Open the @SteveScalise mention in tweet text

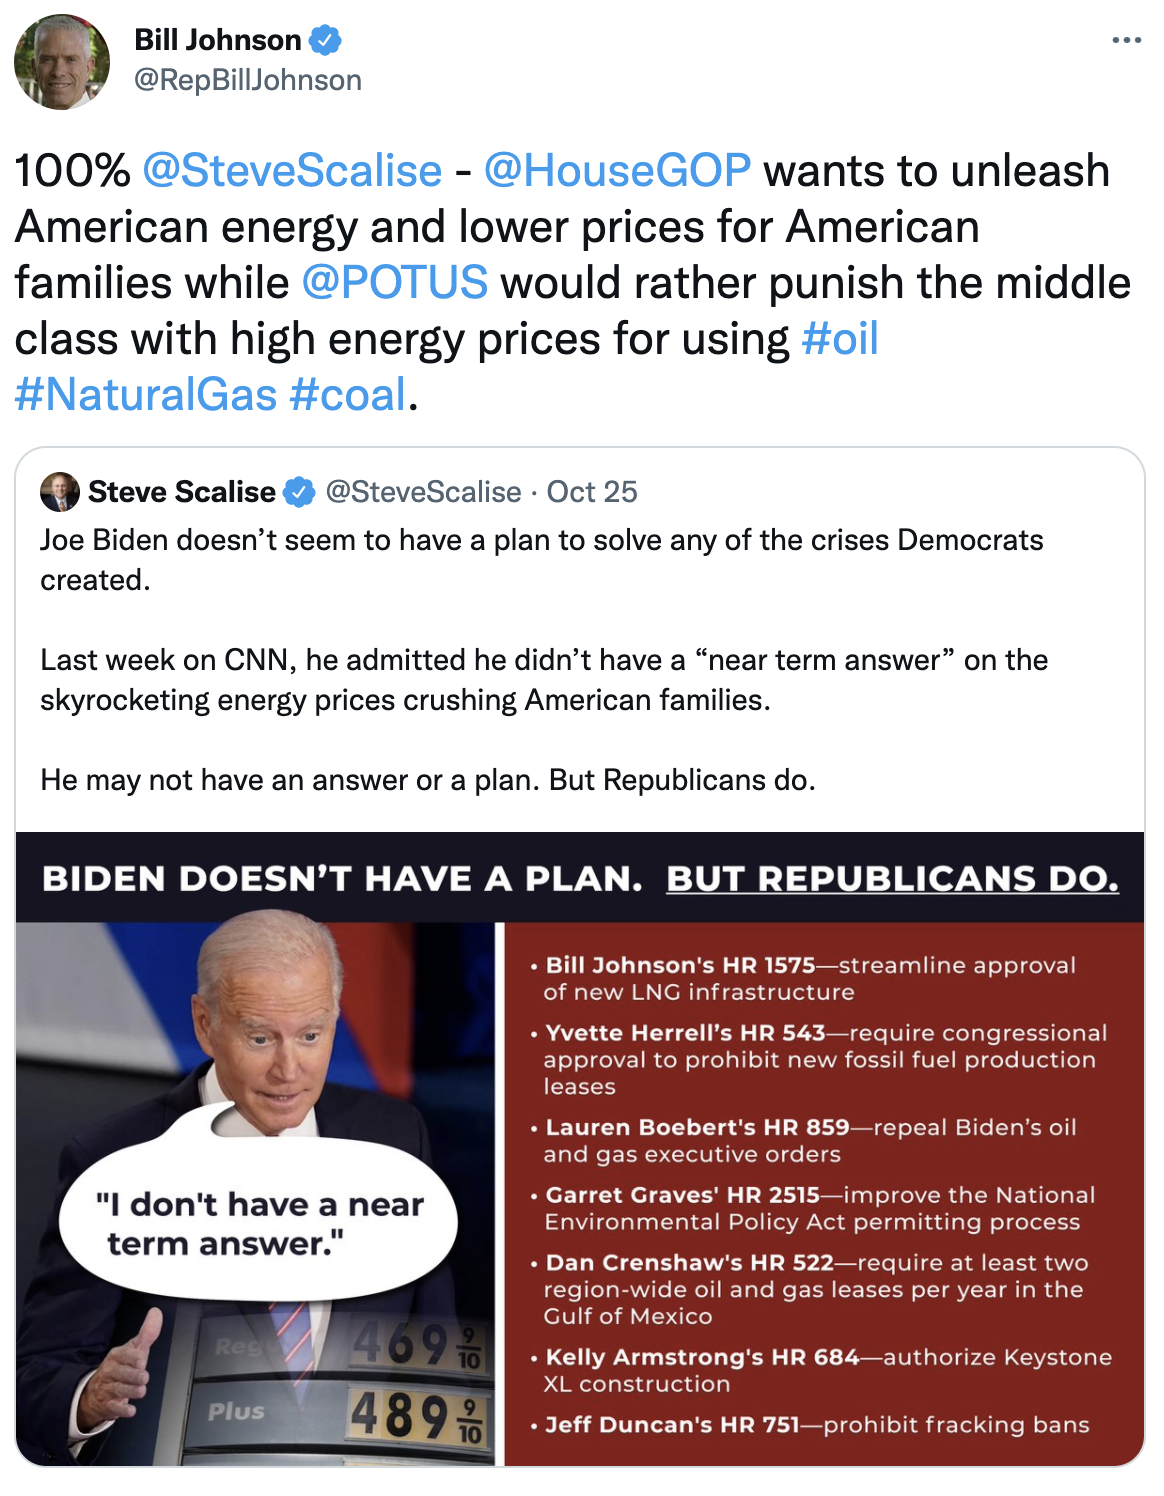point(292,171)
